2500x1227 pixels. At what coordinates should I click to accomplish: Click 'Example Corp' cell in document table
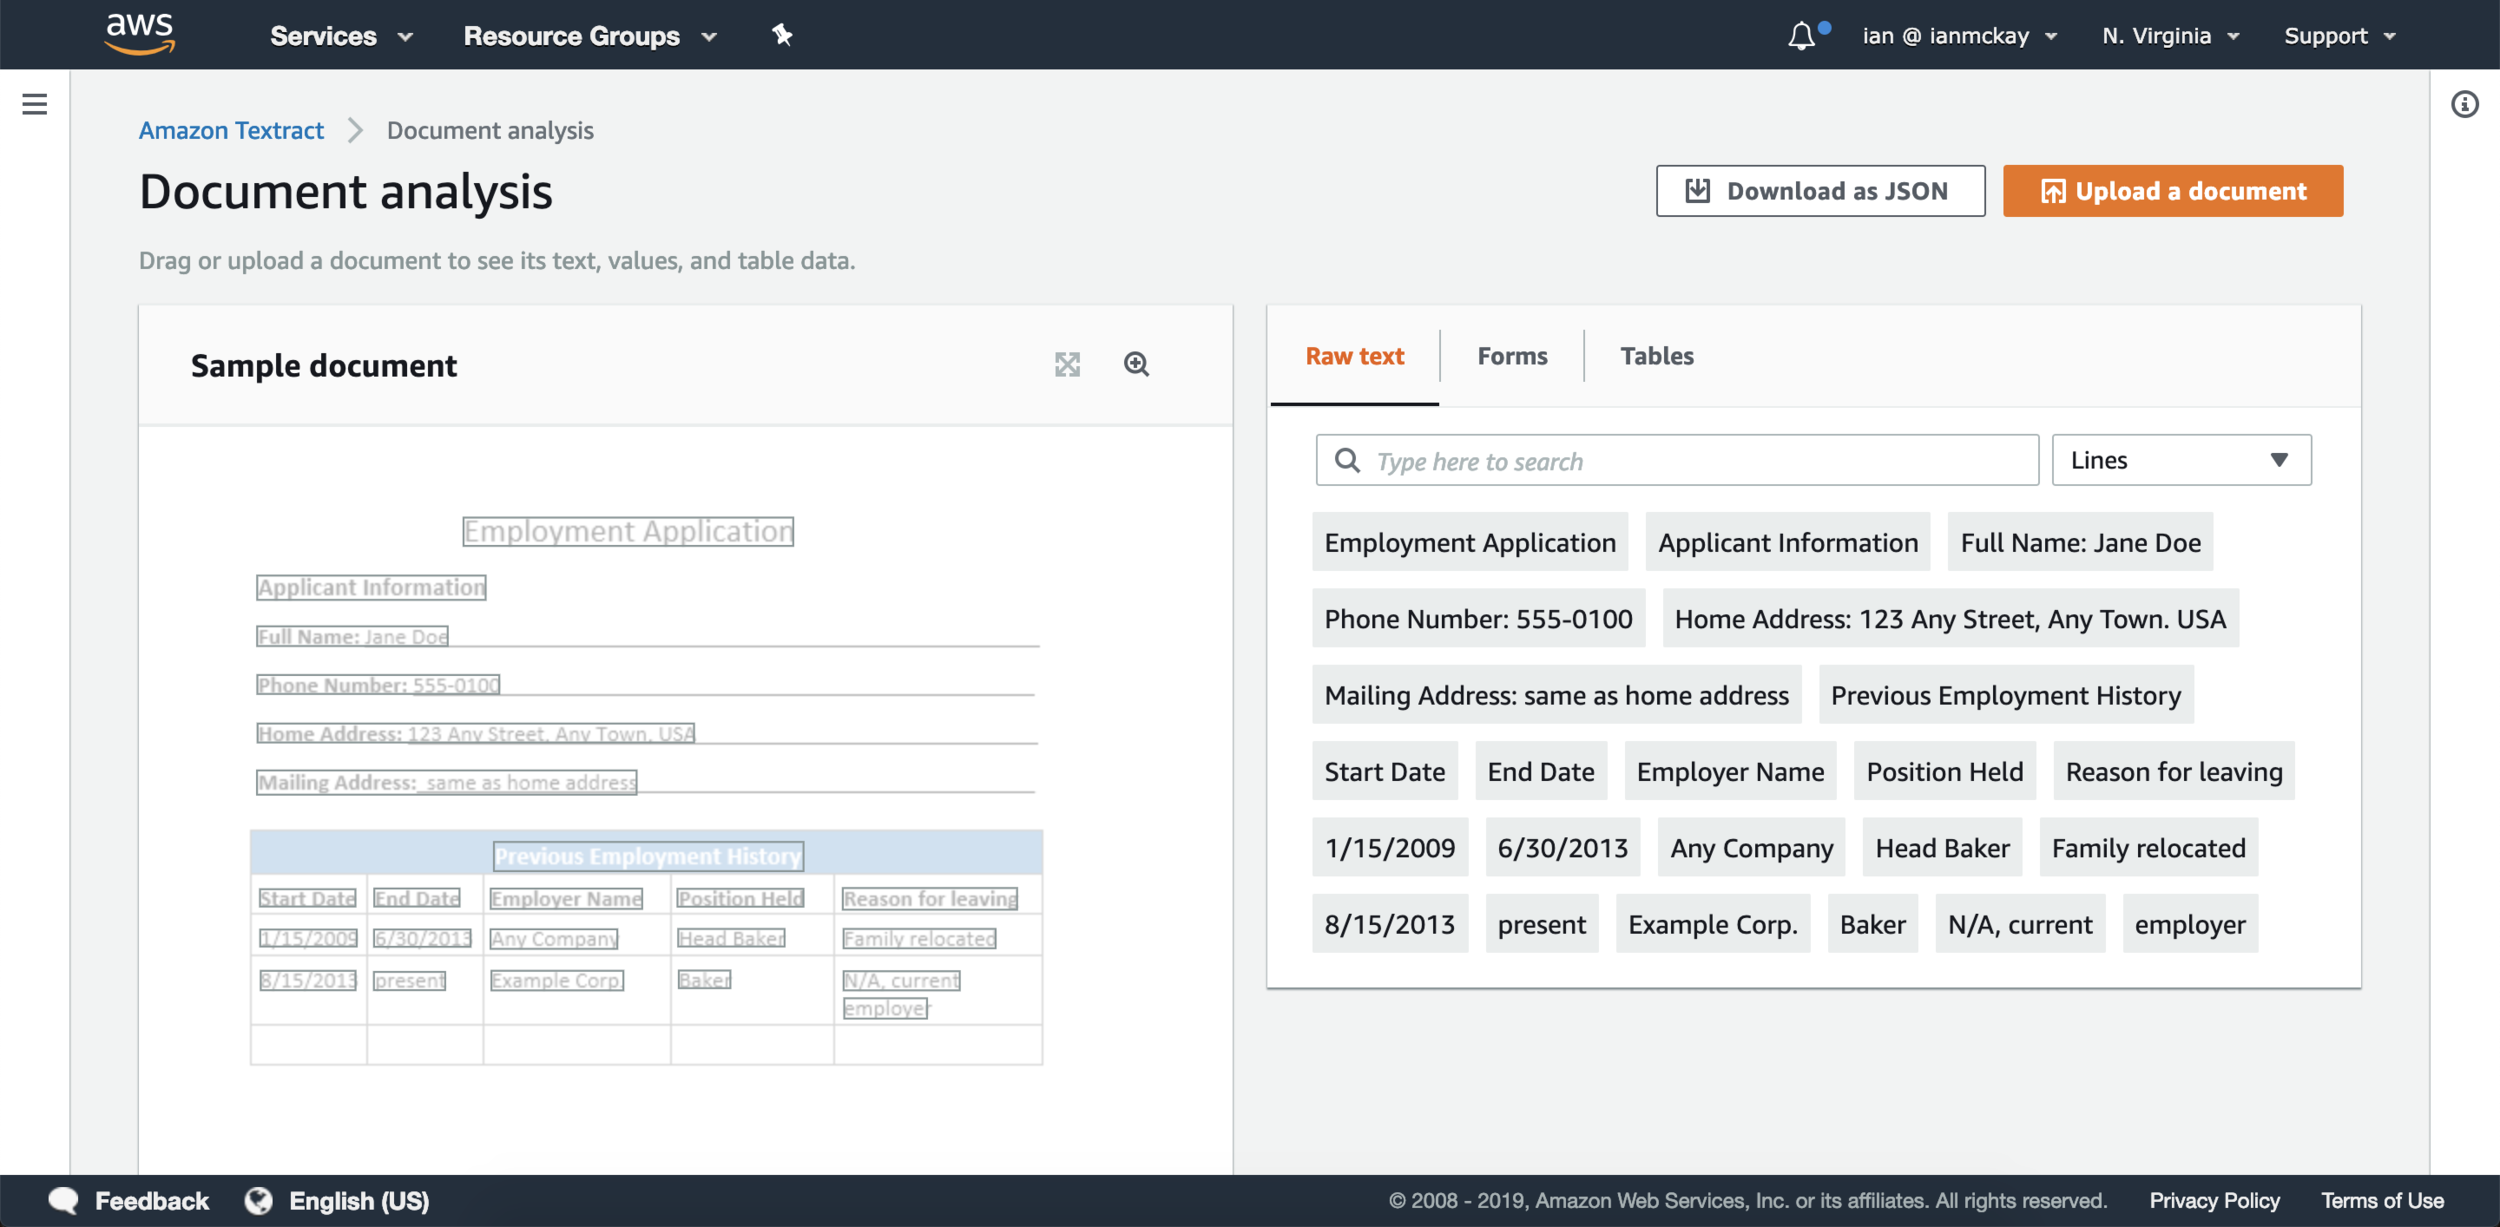click(557, 980)
